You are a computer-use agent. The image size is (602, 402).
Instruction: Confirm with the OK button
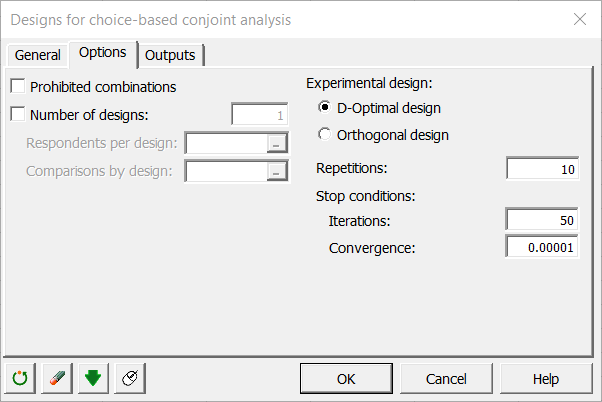pyautogui.click(x=346, y=379)
